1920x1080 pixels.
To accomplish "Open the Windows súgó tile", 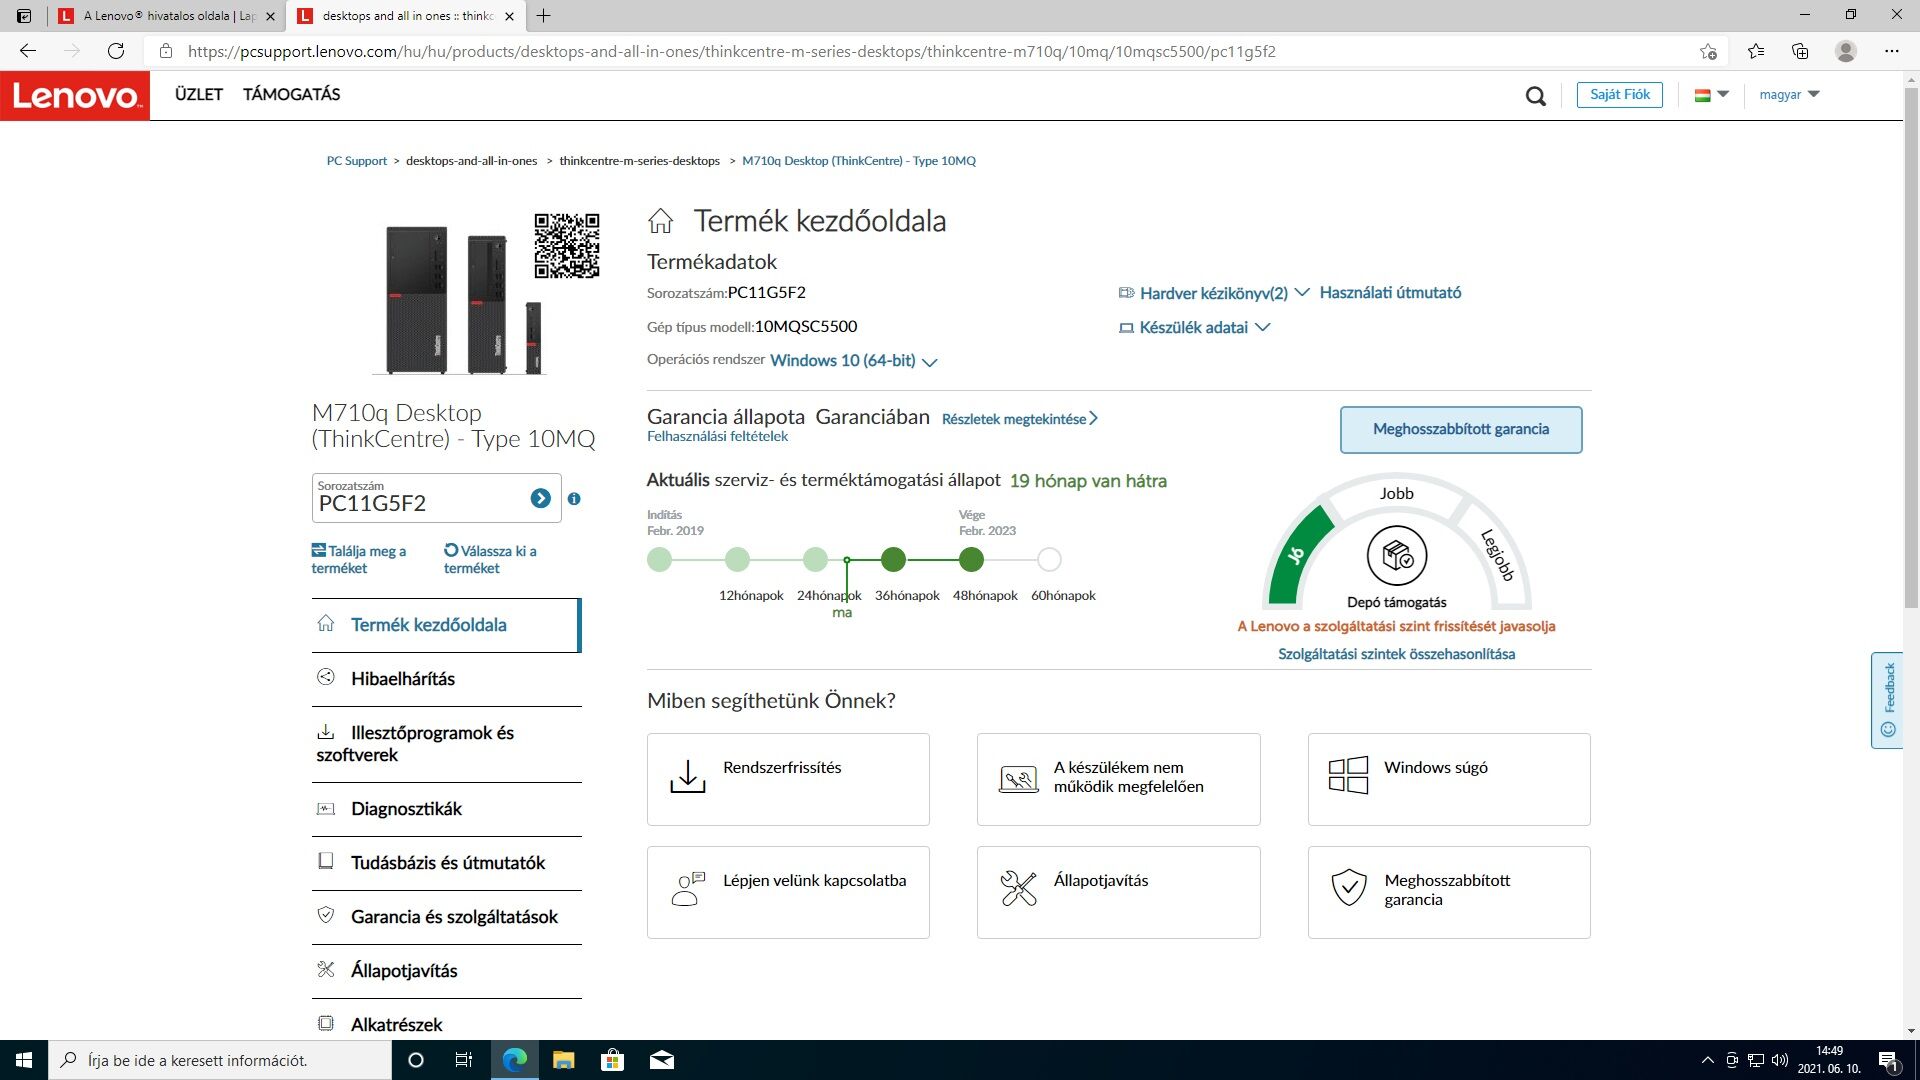I will pos(1448,779).
